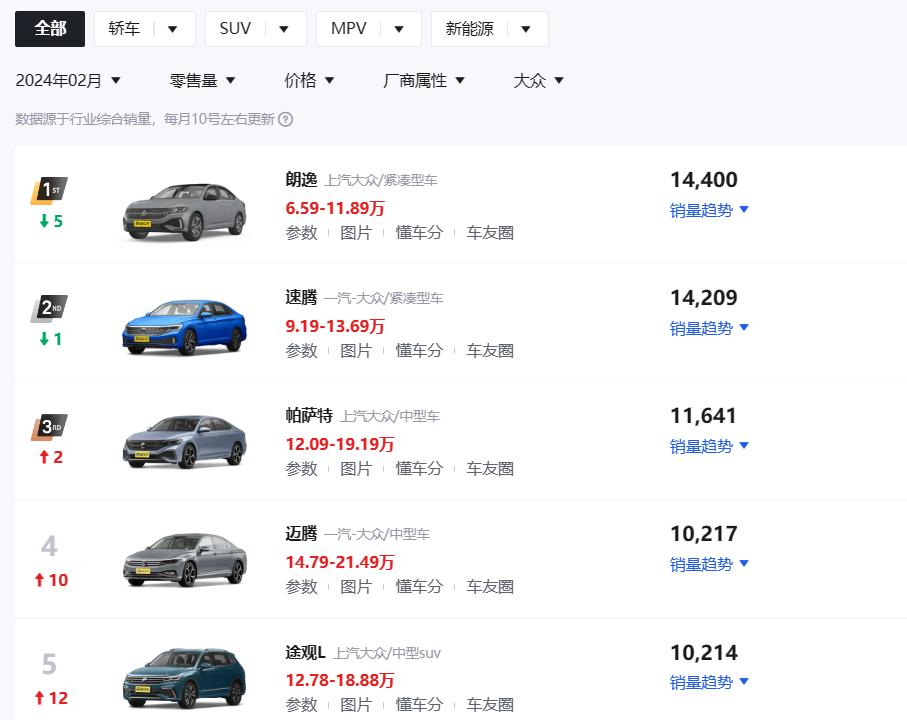Open 车友圈 for 帕萨特

pos(490,468)
